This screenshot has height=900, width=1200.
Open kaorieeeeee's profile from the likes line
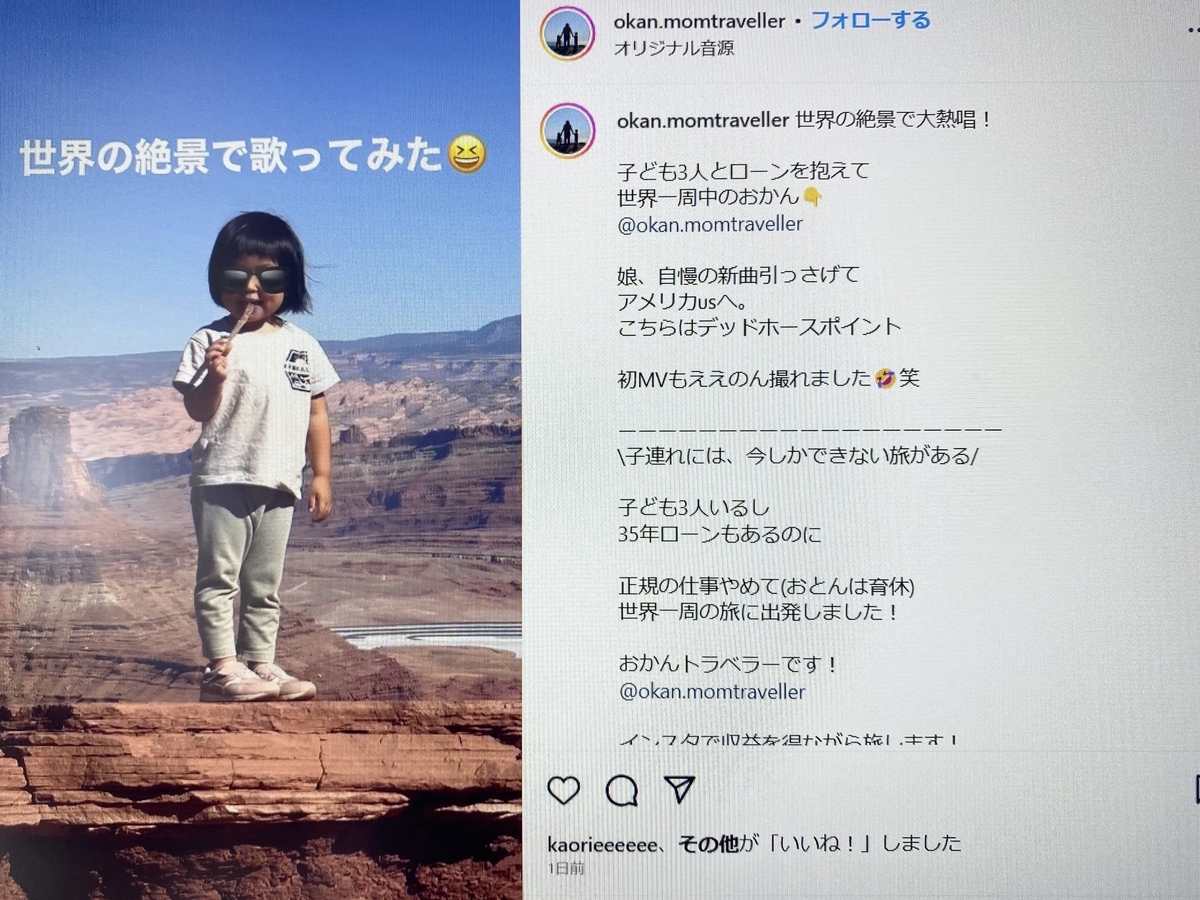[x=603, y=843]
